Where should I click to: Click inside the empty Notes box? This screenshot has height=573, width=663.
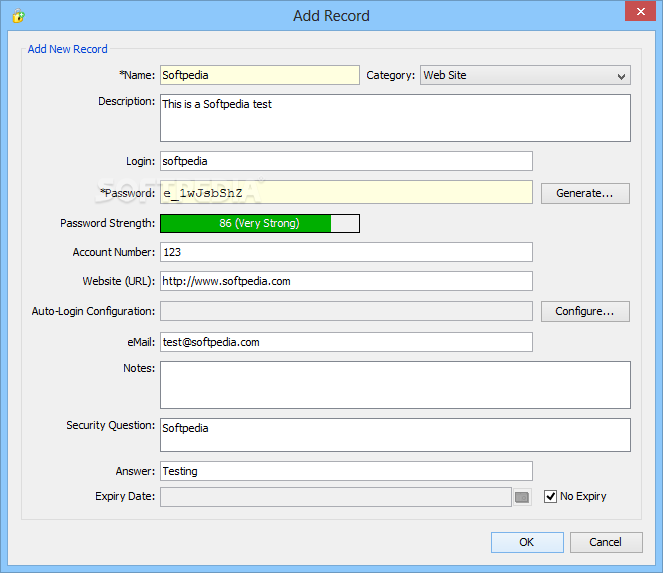pyautogui.click(x=395, y=385)
